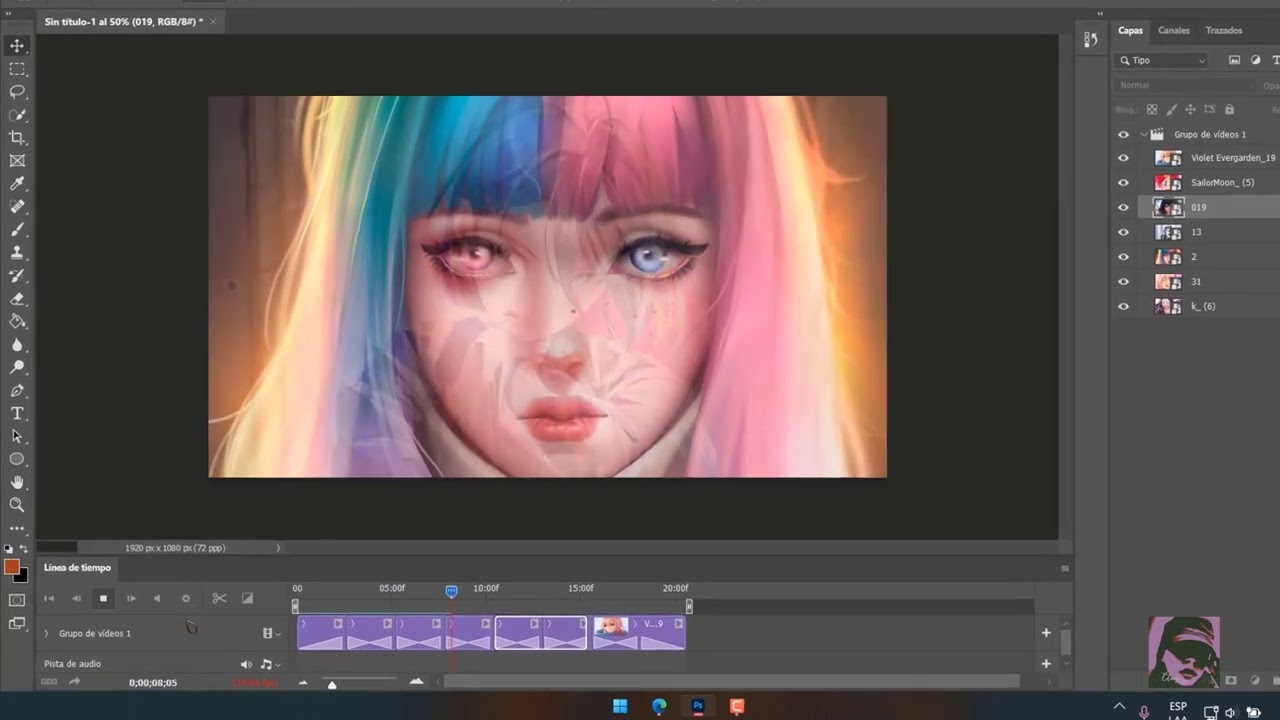Select the Línea de tiempo tab

coord(77,568)
